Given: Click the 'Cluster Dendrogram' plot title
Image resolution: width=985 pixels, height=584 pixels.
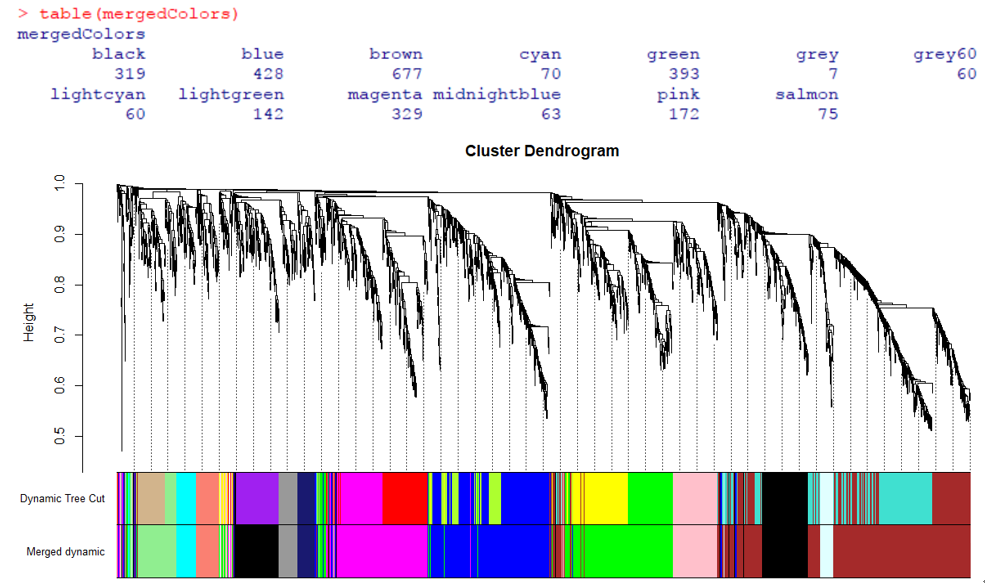Looking at the screenshot, I should 542,151.
